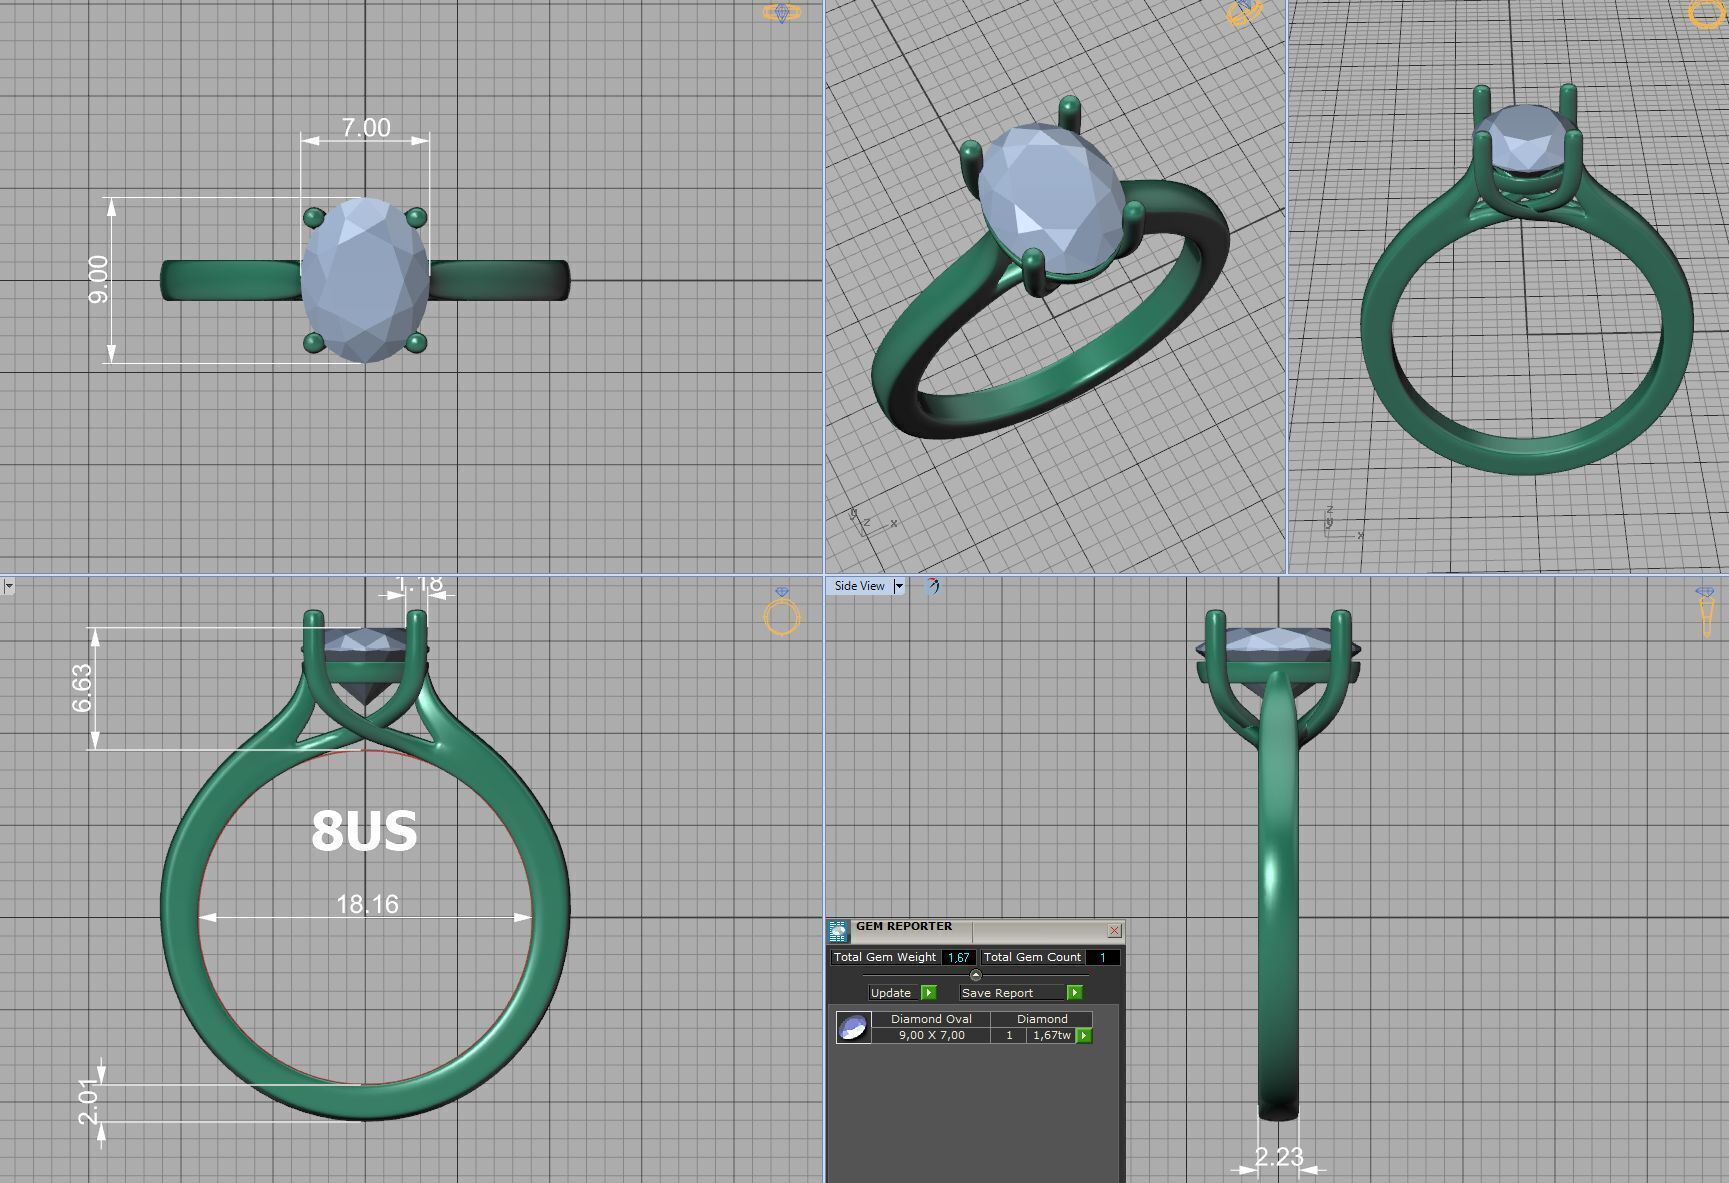The image size is (1729, 1183).
Task: Click the front view ring orientation icon
Action: pyautogui.click(x=781, y=611)
